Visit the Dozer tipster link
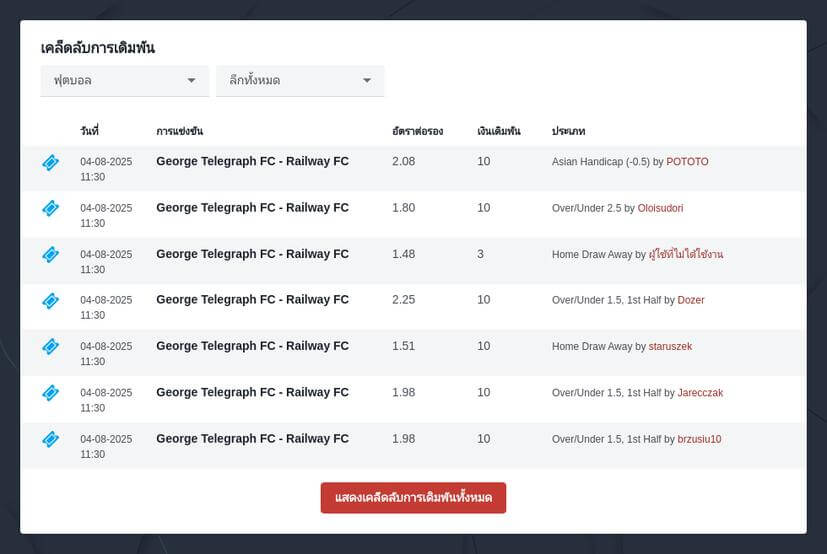The width and height of the screenshot is (827, 554). [x=691, y=300]
